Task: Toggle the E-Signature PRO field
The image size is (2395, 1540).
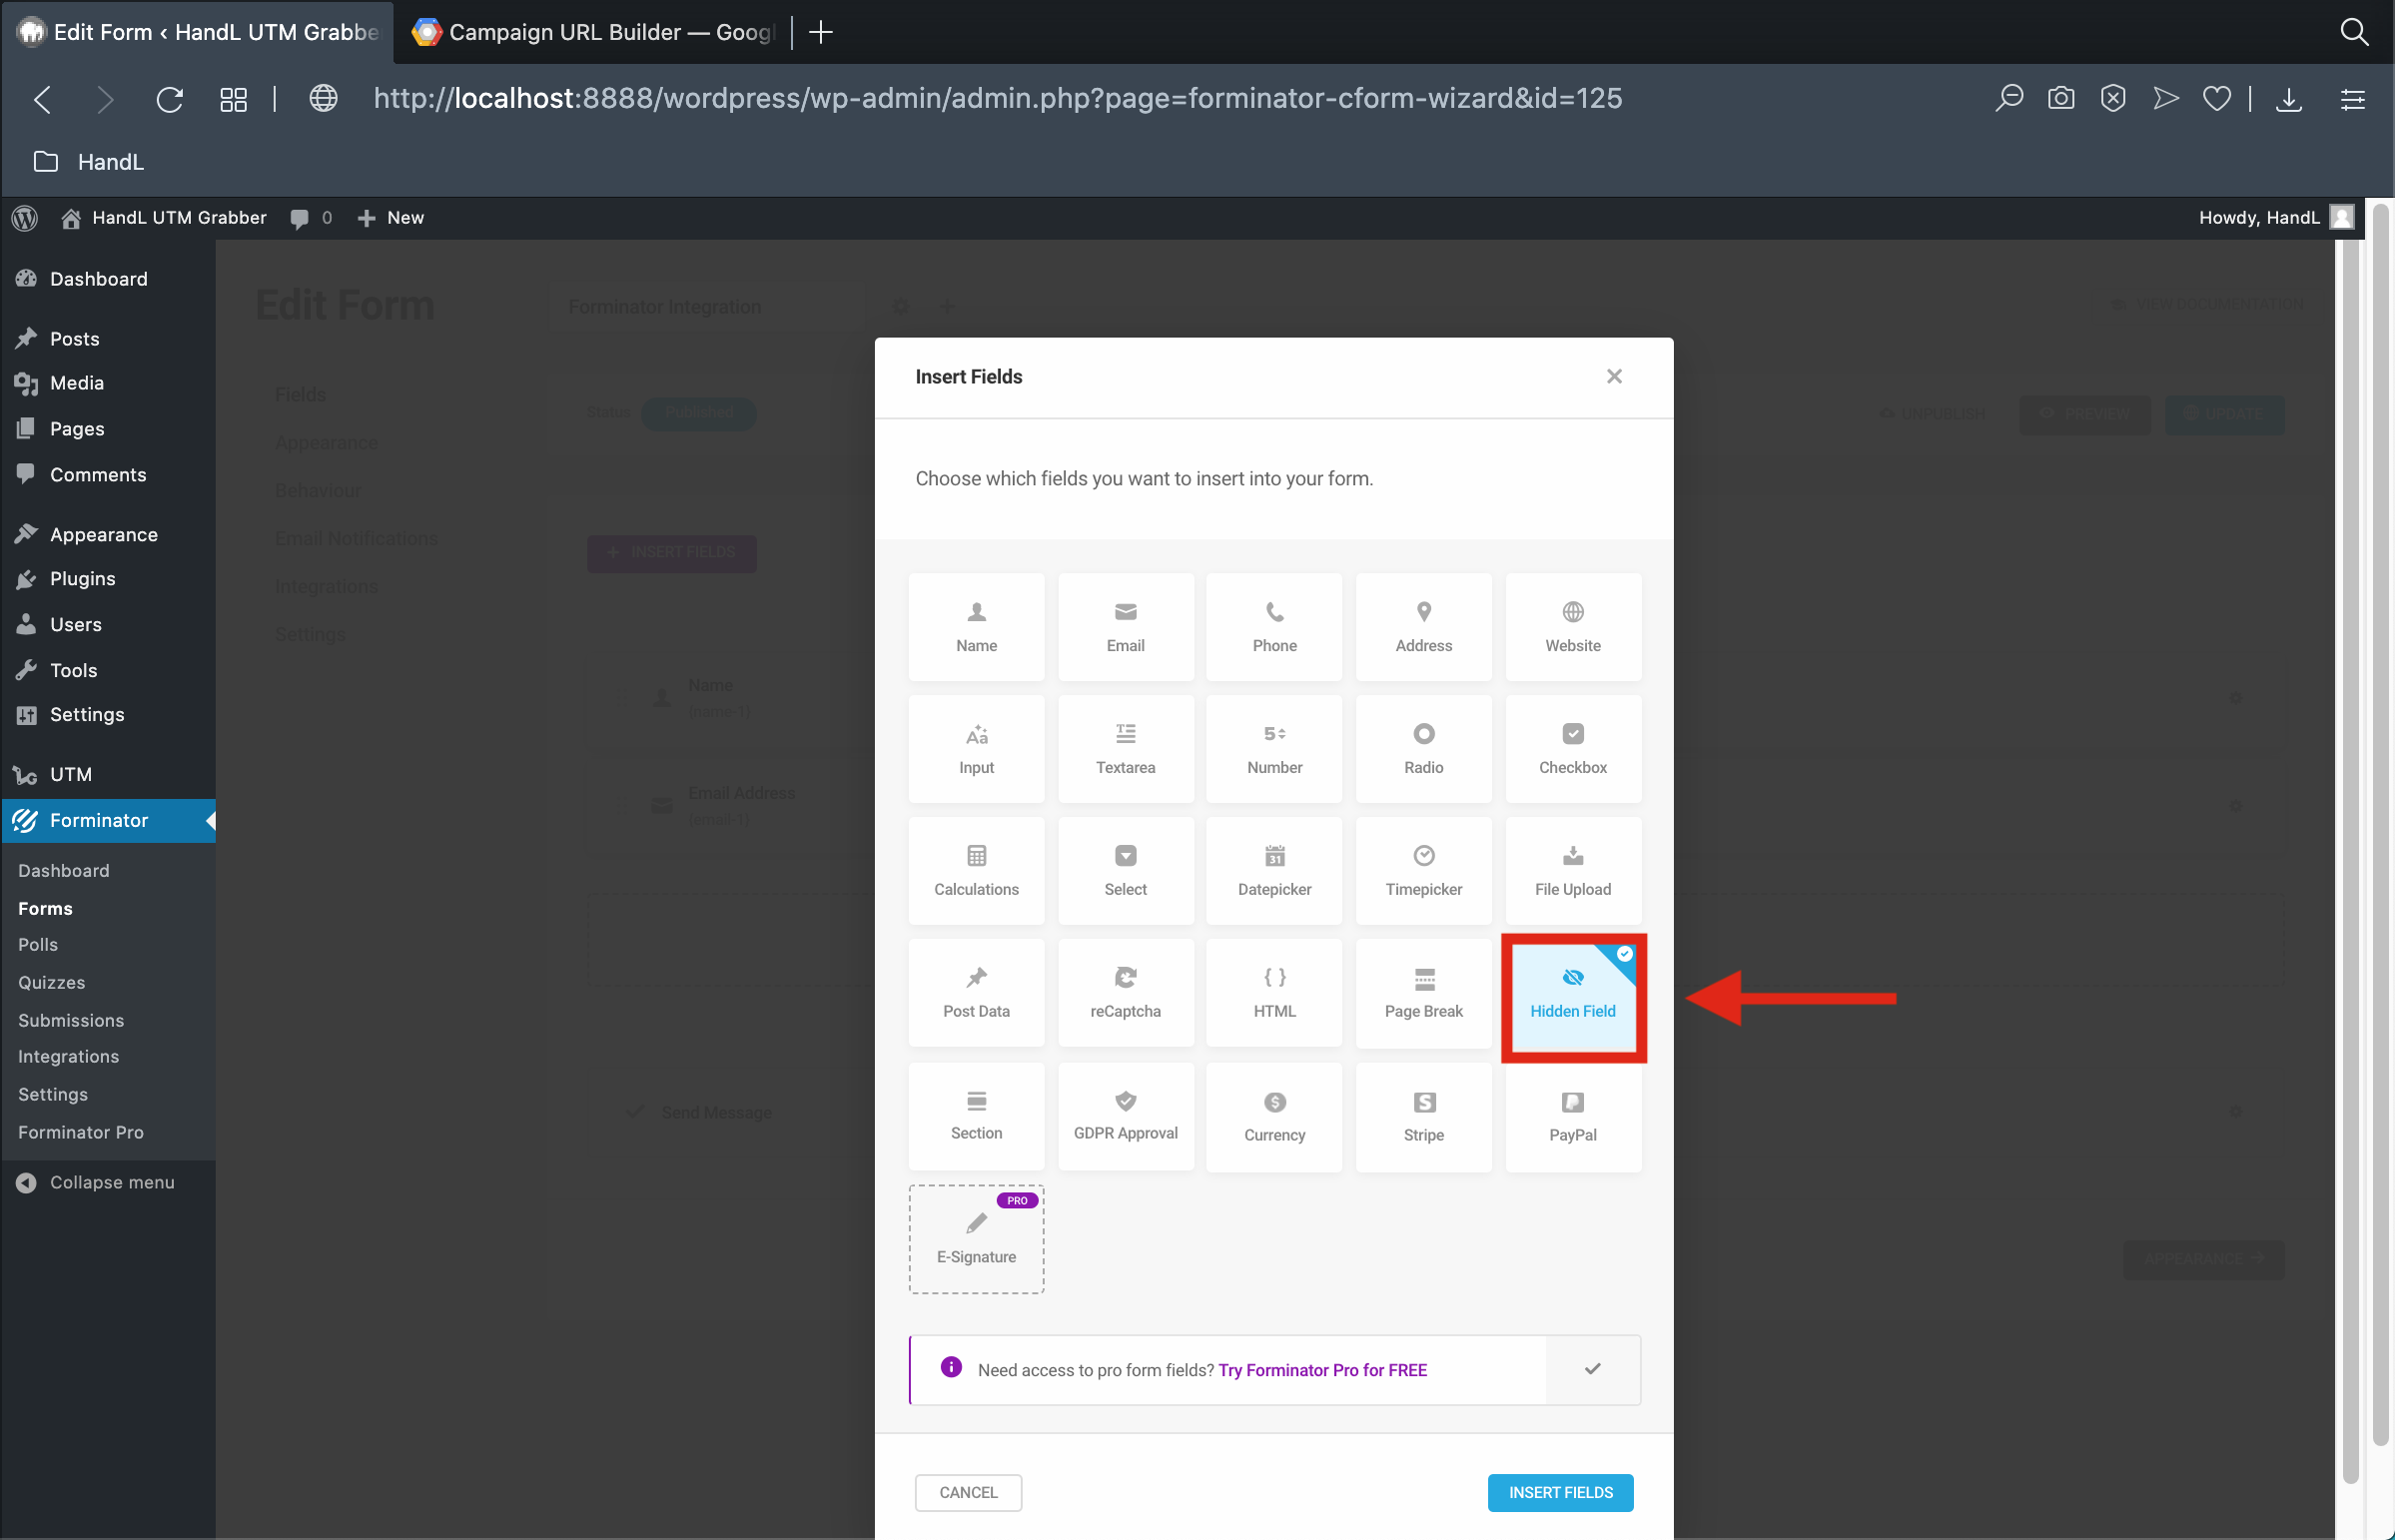Action: [x=976, y=1239]
